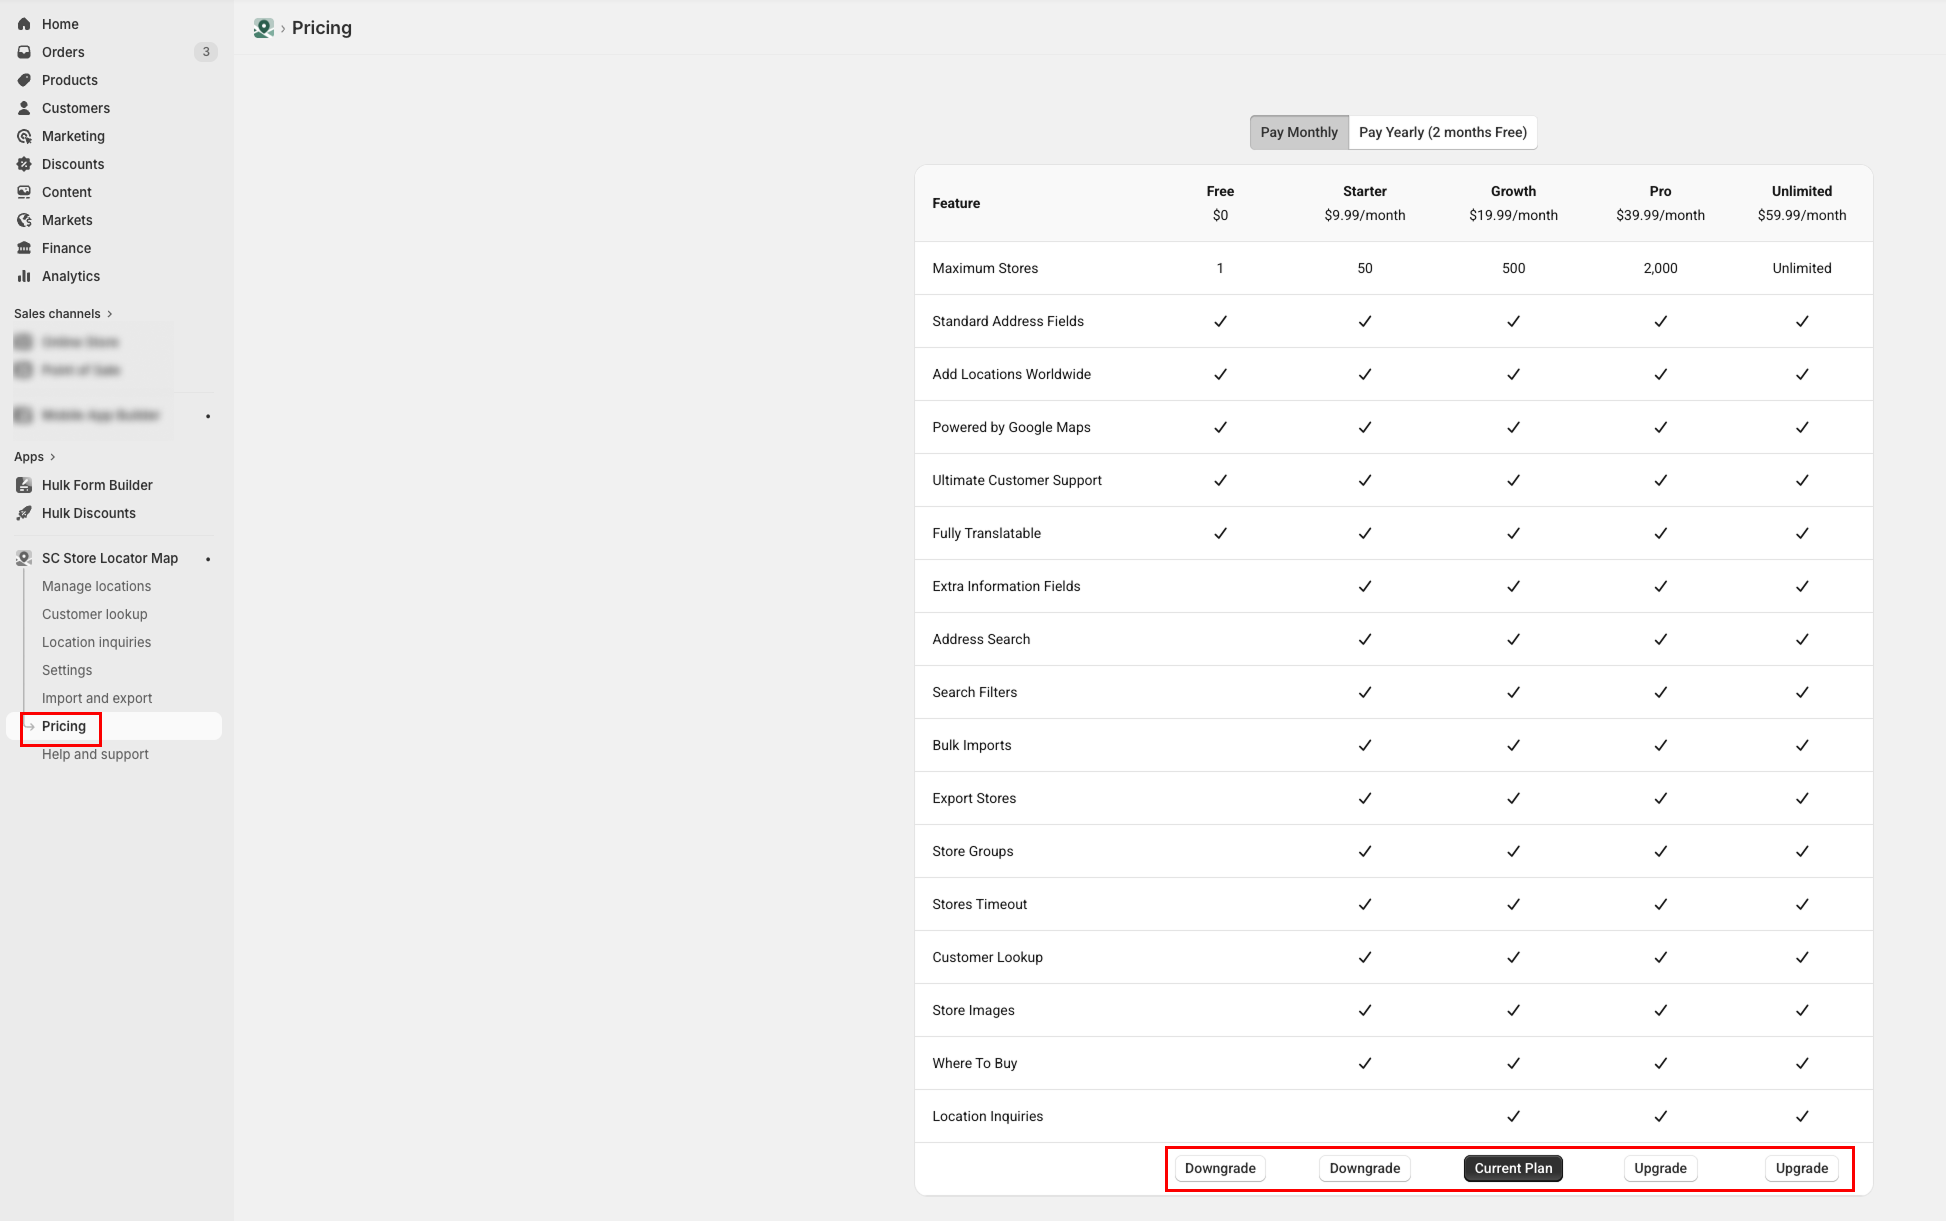Click the Home icon in sidebar
1946x1221 pixels.
click(x=24, y=24)
